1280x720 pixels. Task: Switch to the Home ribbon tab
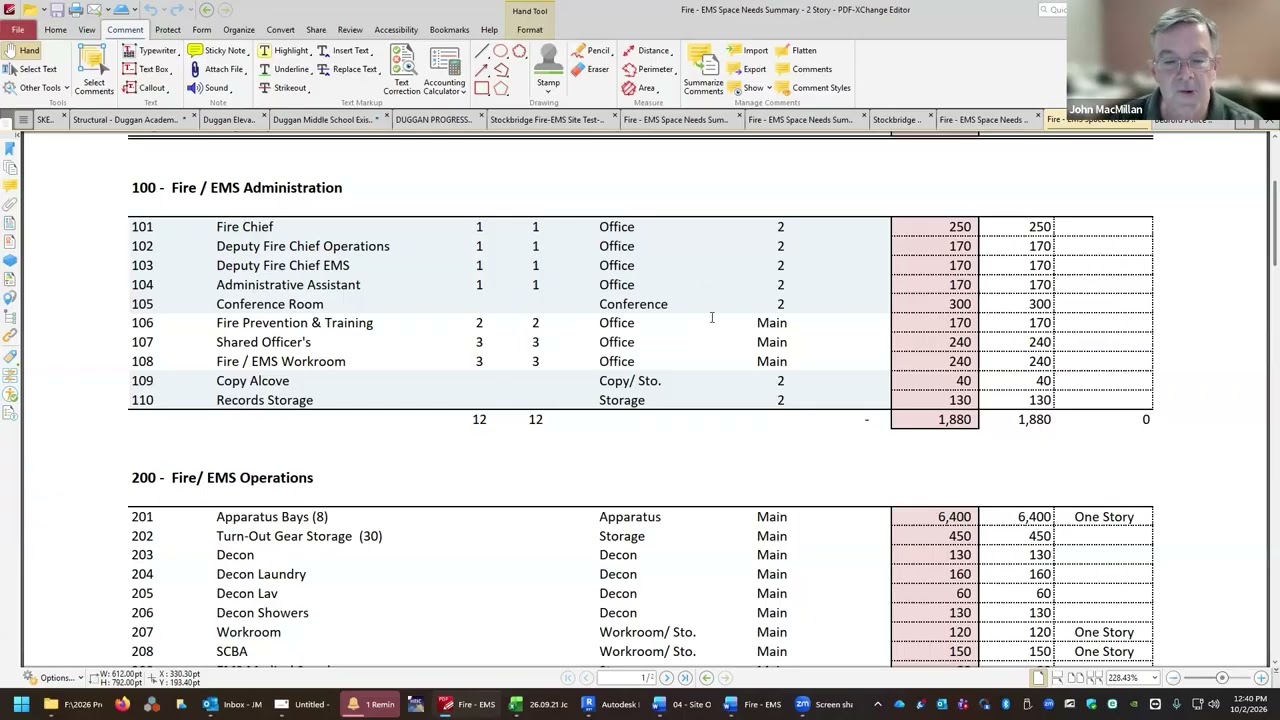pos(55,30)
